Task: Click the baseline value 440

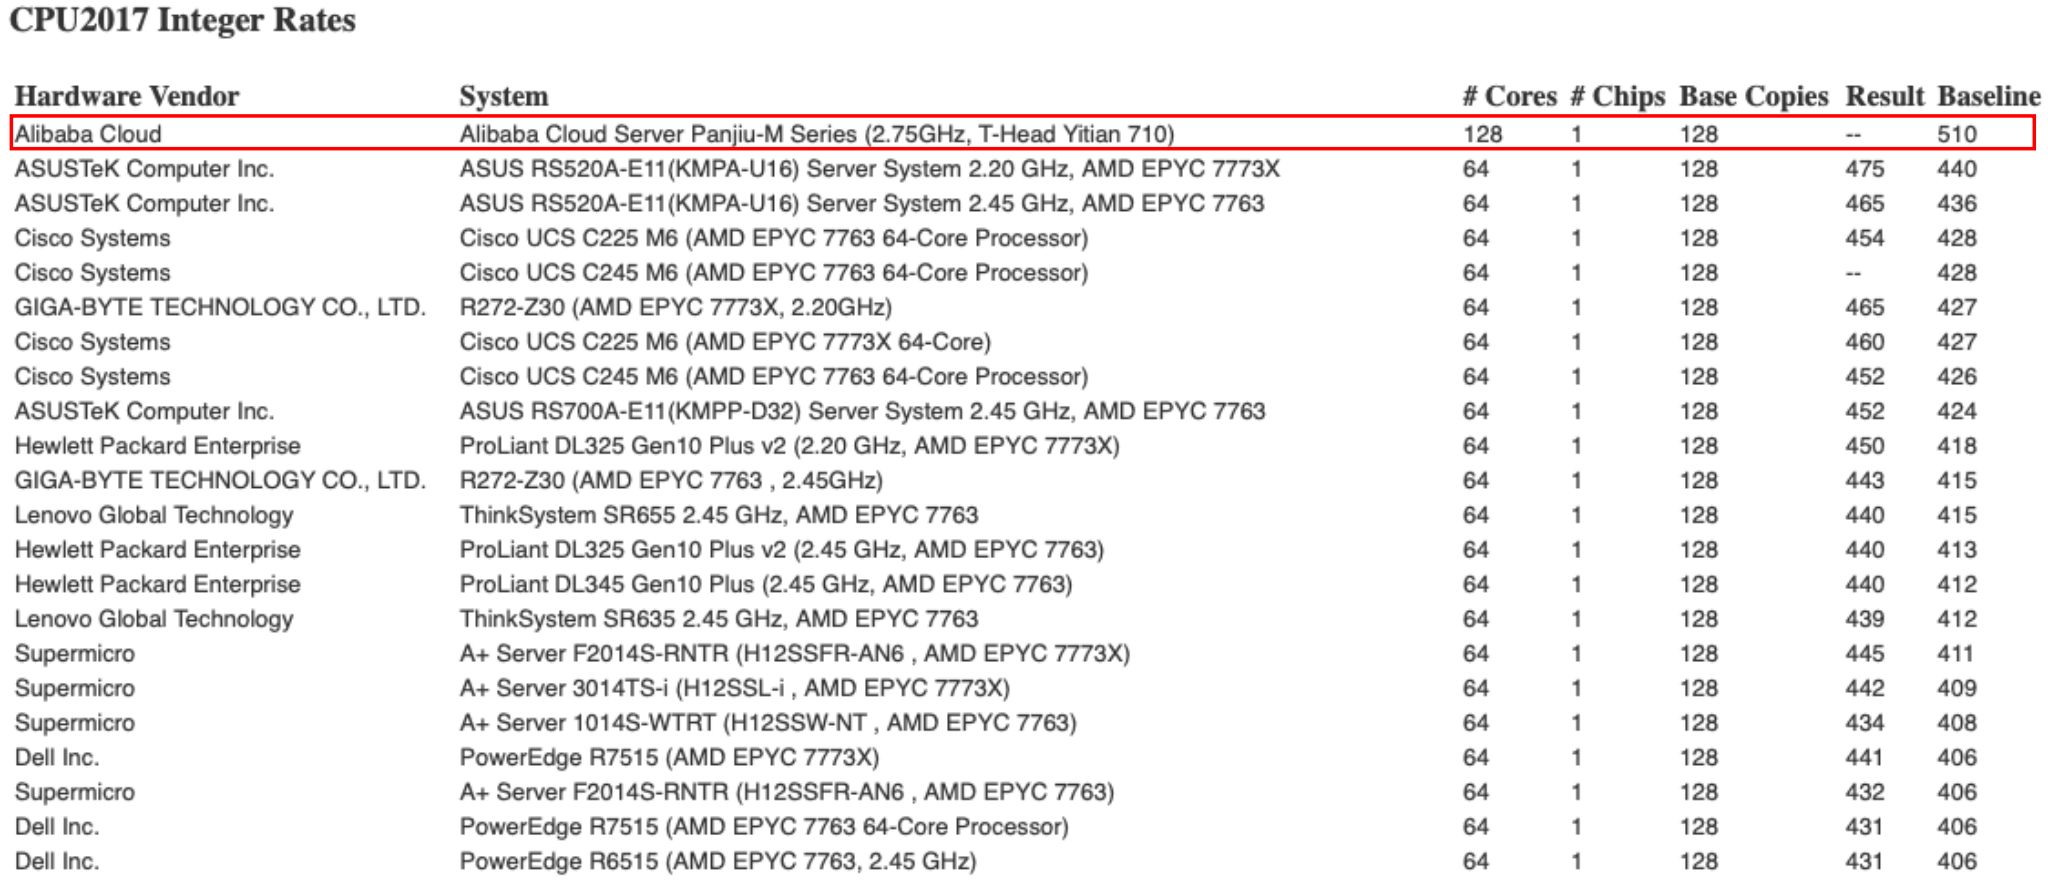Action: coord(1957,169)
